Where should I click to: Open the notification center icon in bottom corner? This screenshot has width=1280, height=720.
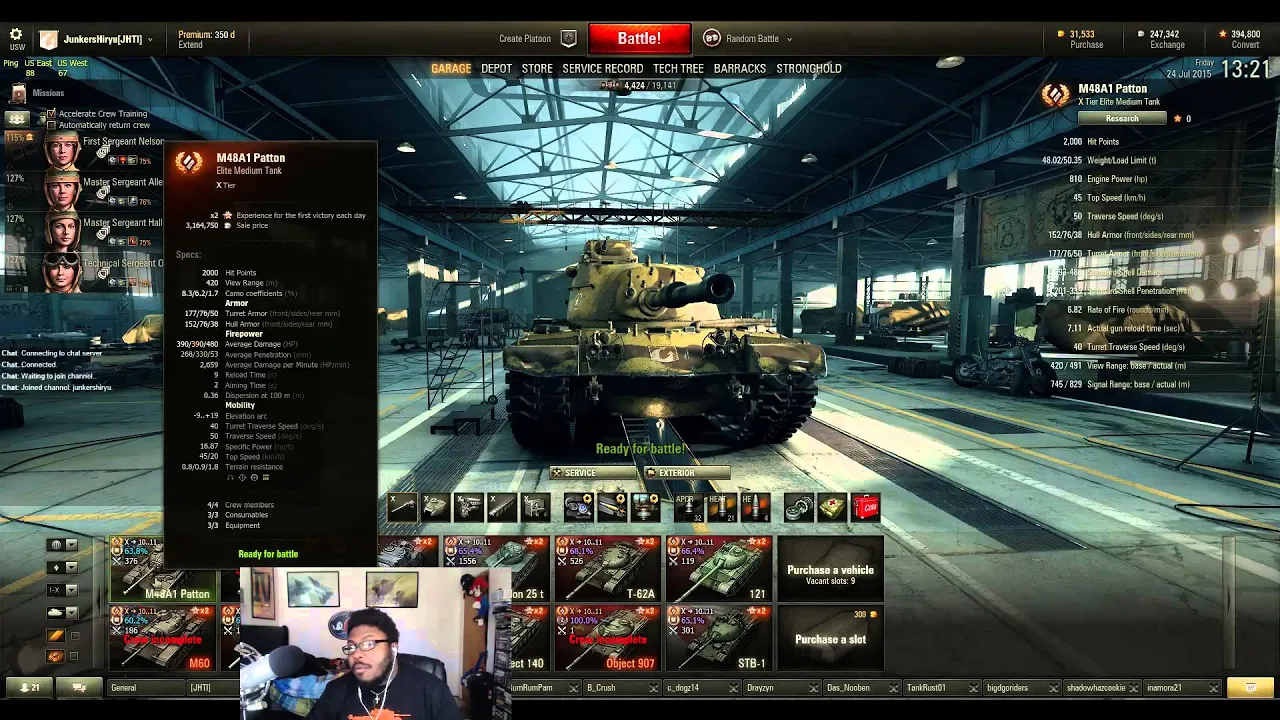[x=1250, y=688]
